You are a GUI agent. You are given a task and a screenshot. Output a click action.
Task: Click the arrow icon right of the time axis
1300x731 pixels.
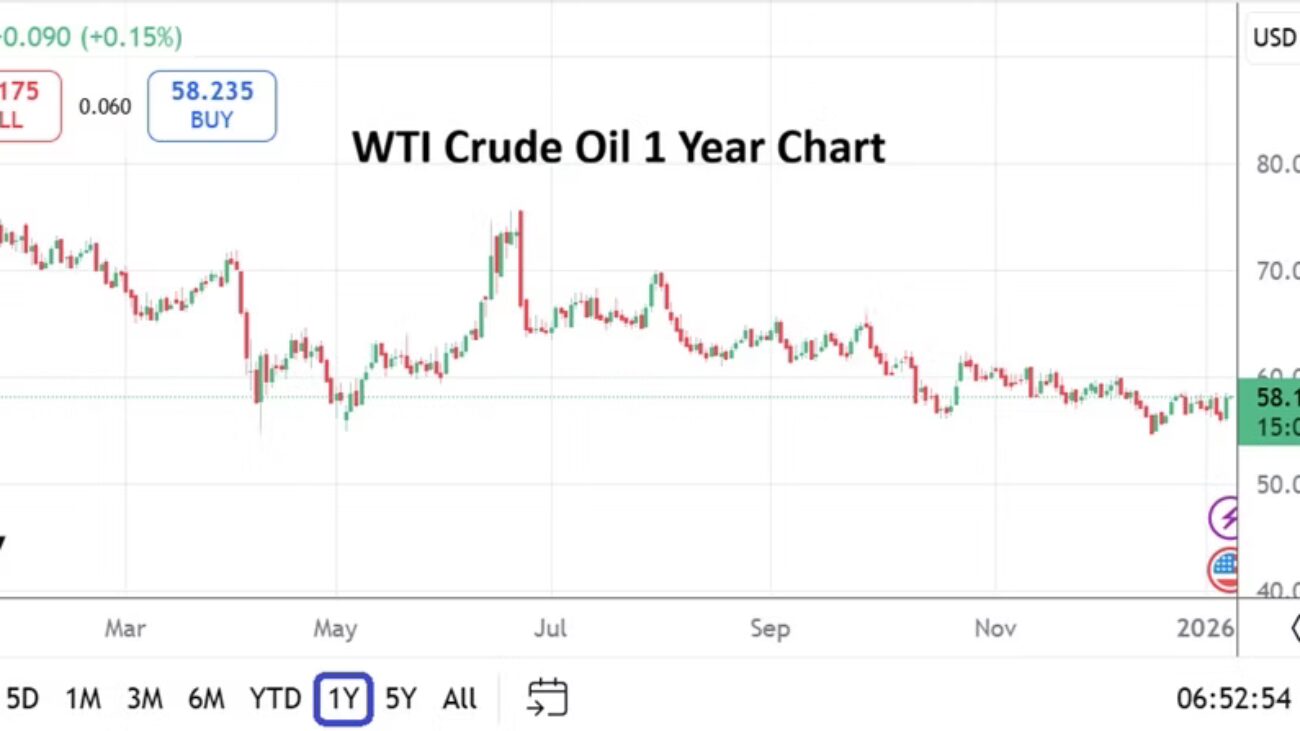[1294, 628]
